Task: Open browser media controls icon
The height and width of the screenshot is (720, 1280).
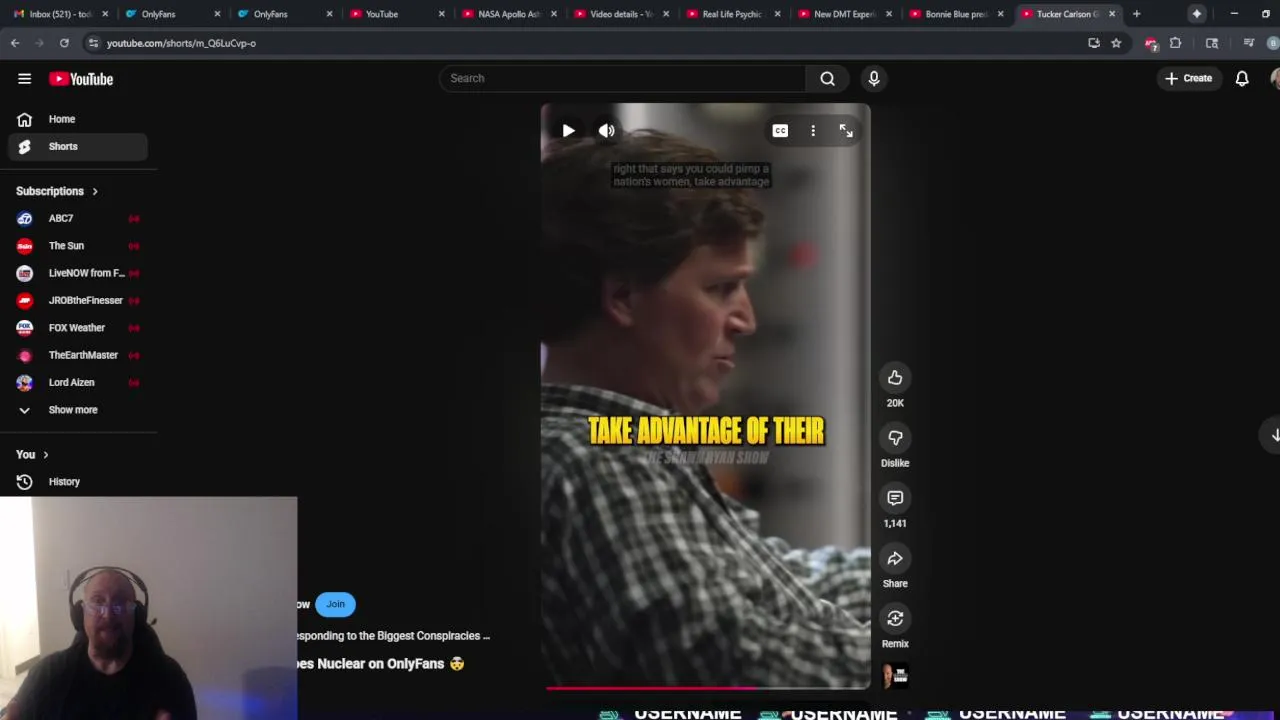Action: click(1249, 43)
